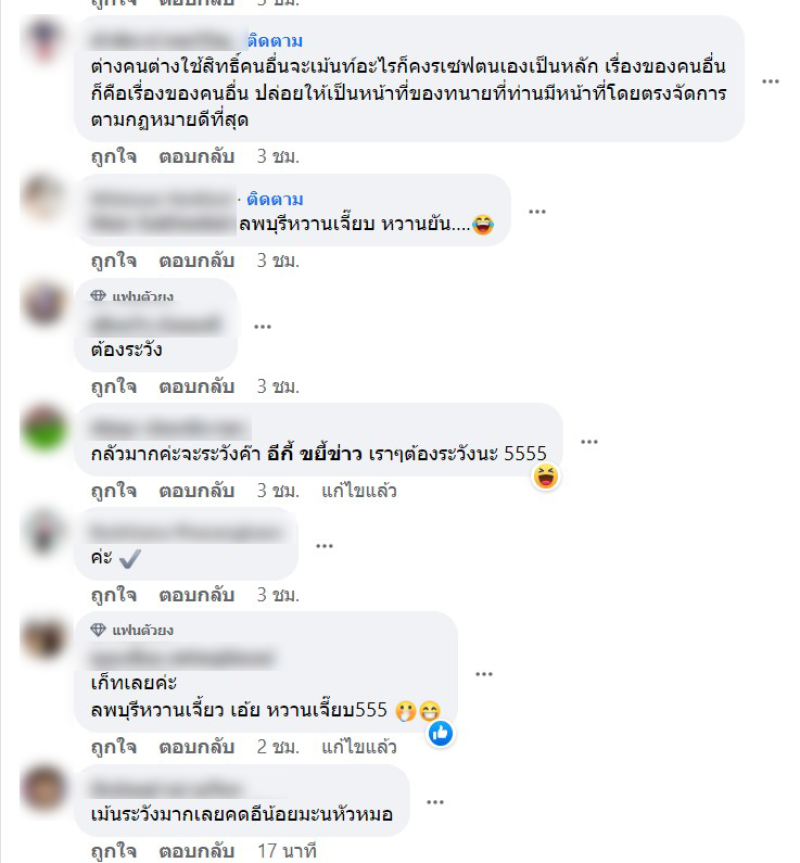The height and width of the screenshot is (863, 800).
Task: Like the 'ต้องระวัง' comment via 'ถูกใจ'
Action: point(114,386)
